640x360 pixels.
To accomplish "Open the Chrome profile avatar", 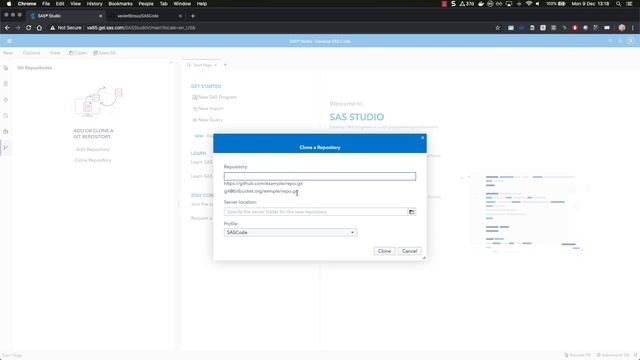I will pos(622,28).
